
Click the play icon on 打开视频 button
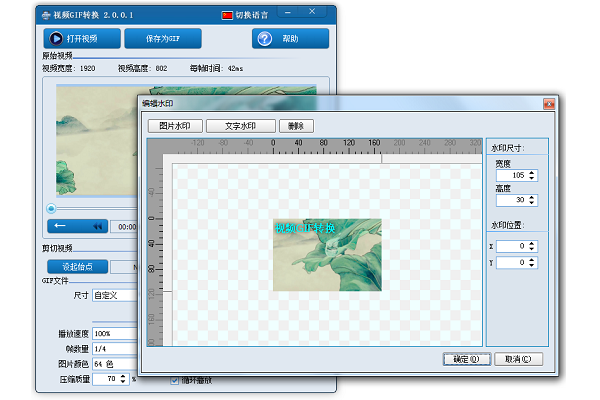click(57, 39)
